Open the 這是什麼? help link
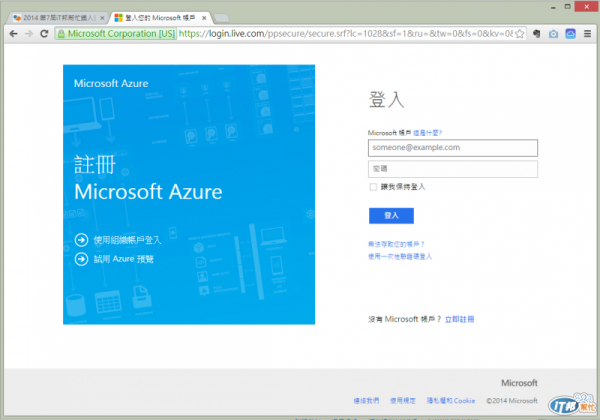This screenshot has width=600, height=420. [x=427, y=133]
